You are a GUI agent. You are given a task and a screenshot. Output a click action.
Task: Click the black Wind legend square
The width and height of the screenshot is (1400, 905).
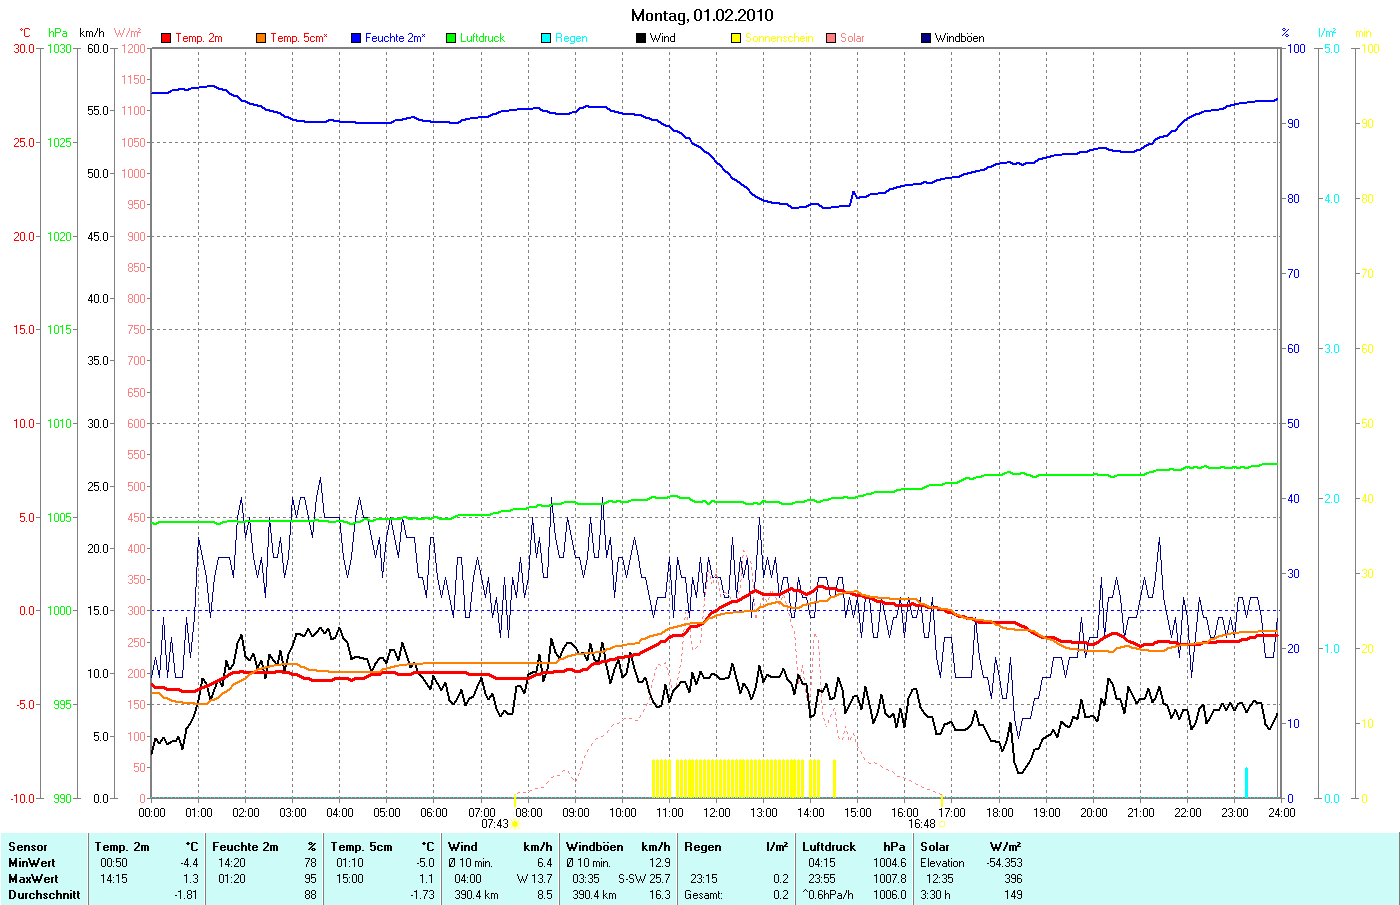click(x=641, y=38)
